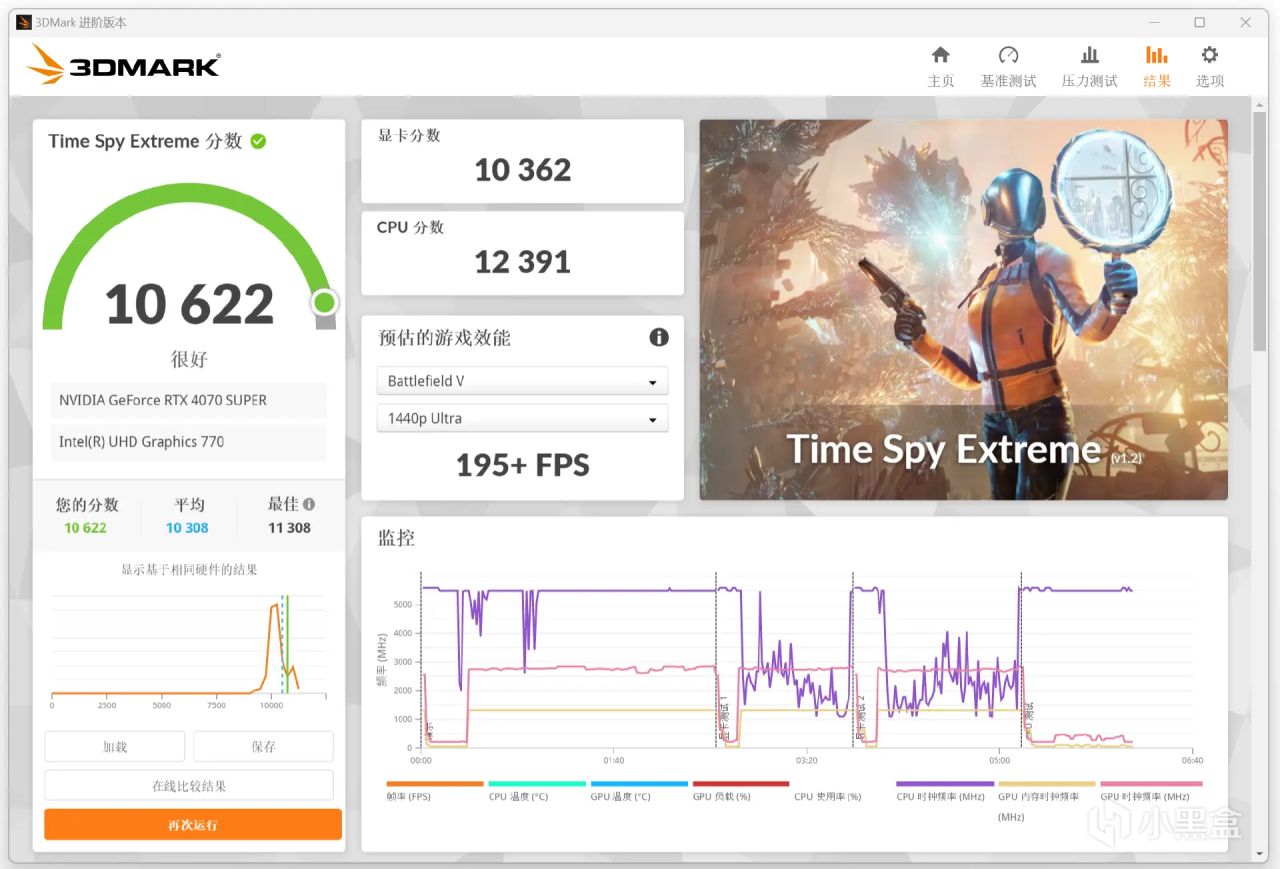Open the 选项 options tab
Screen dimensions: 1280x869
tap(1210, 66)
